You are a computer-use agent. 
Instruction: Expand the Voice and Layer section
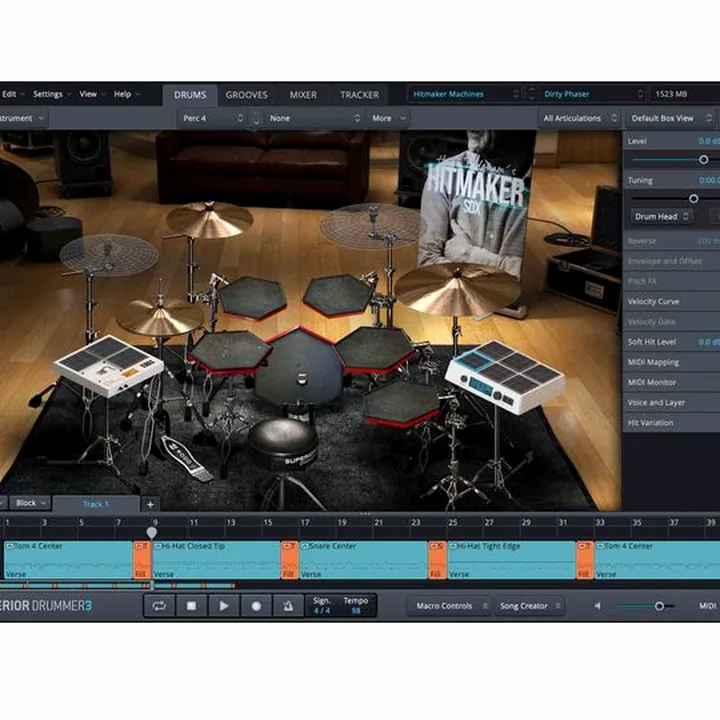(671, 403)
